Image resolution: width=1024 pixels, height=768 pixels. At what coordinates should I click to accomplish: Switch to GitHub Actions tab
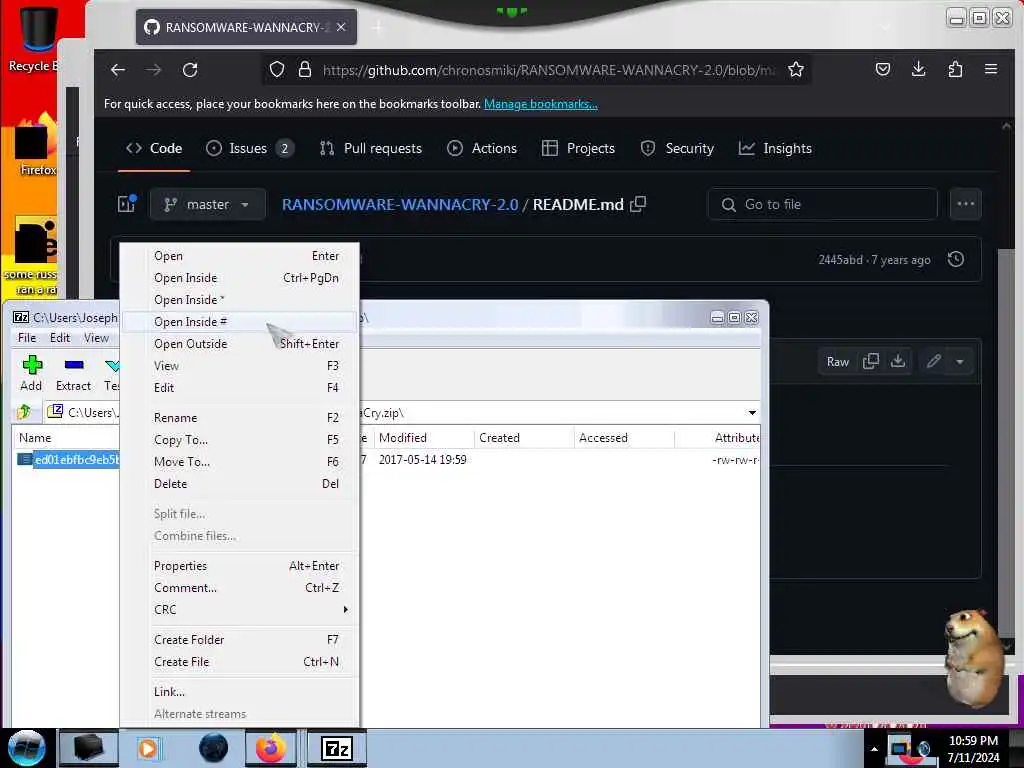[482, 148]
